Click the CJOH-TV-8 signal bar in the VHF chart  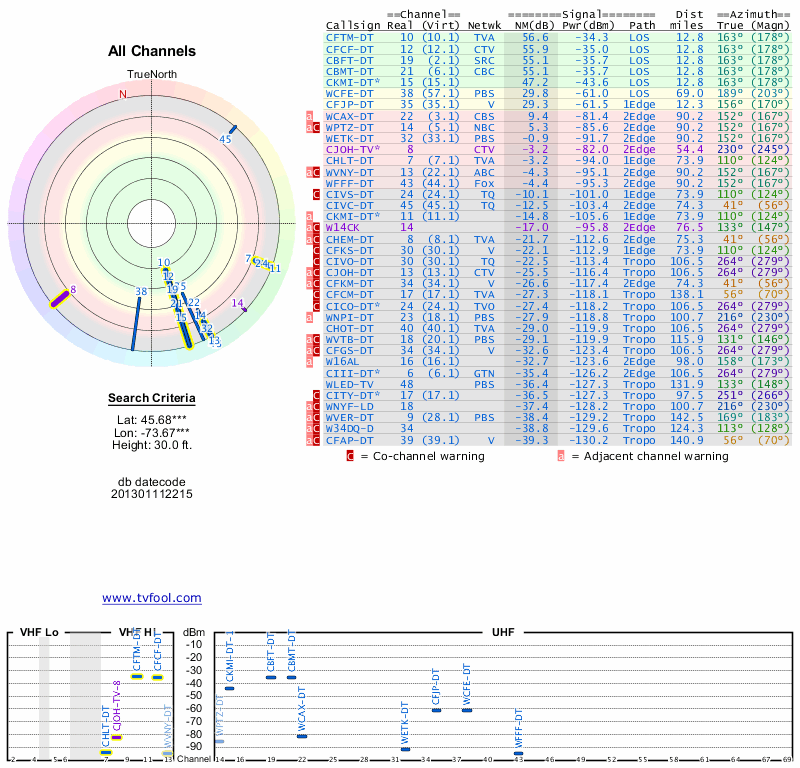(x=116, y=737)
